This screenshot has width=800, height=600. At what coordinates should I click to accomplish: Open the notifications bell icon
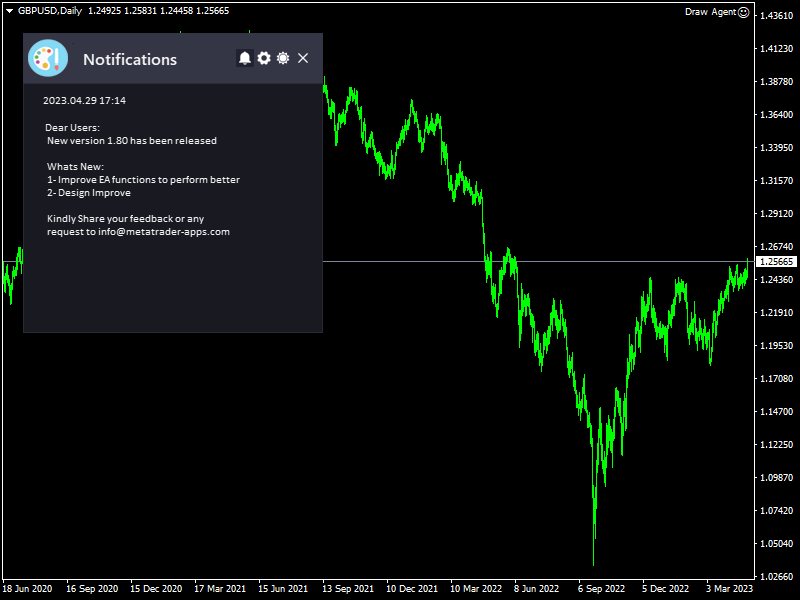tap(245, 59)
